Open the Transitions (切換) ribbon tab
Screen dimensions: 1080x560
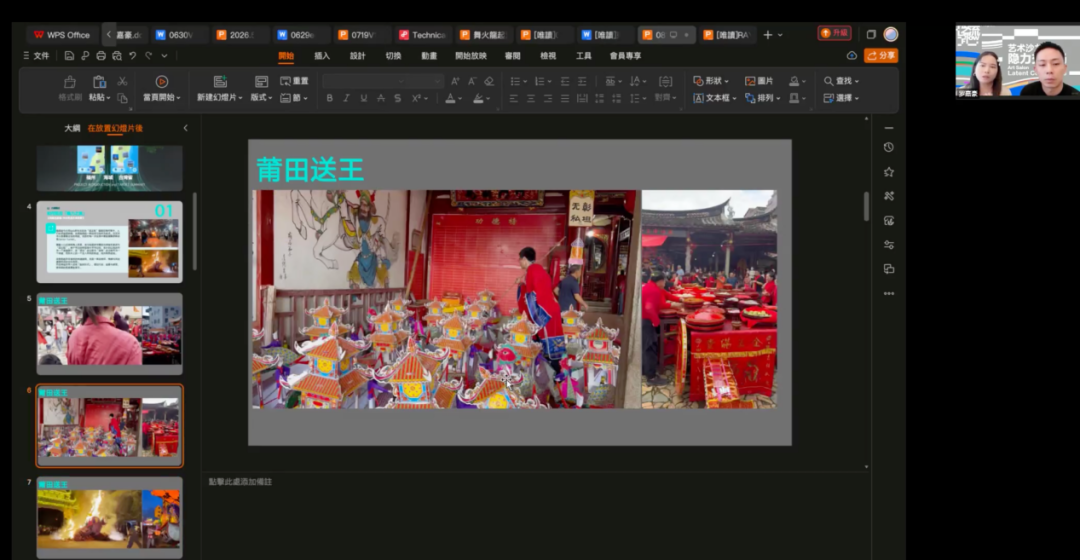(x=393, y=56)
